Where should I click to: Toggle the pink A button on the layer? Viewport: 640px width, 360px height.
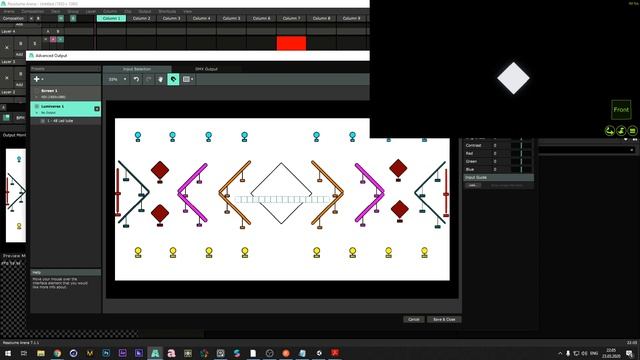[53, 39]
